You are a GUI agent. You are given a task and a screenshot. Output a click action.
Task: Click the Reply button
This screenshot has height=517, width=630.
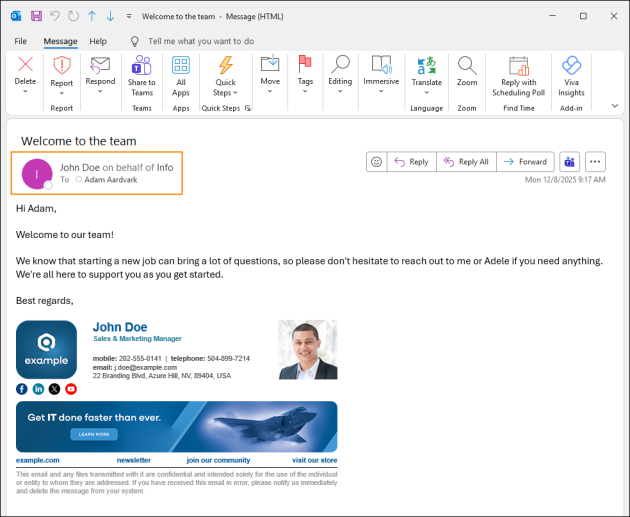(x=411, y=162)
